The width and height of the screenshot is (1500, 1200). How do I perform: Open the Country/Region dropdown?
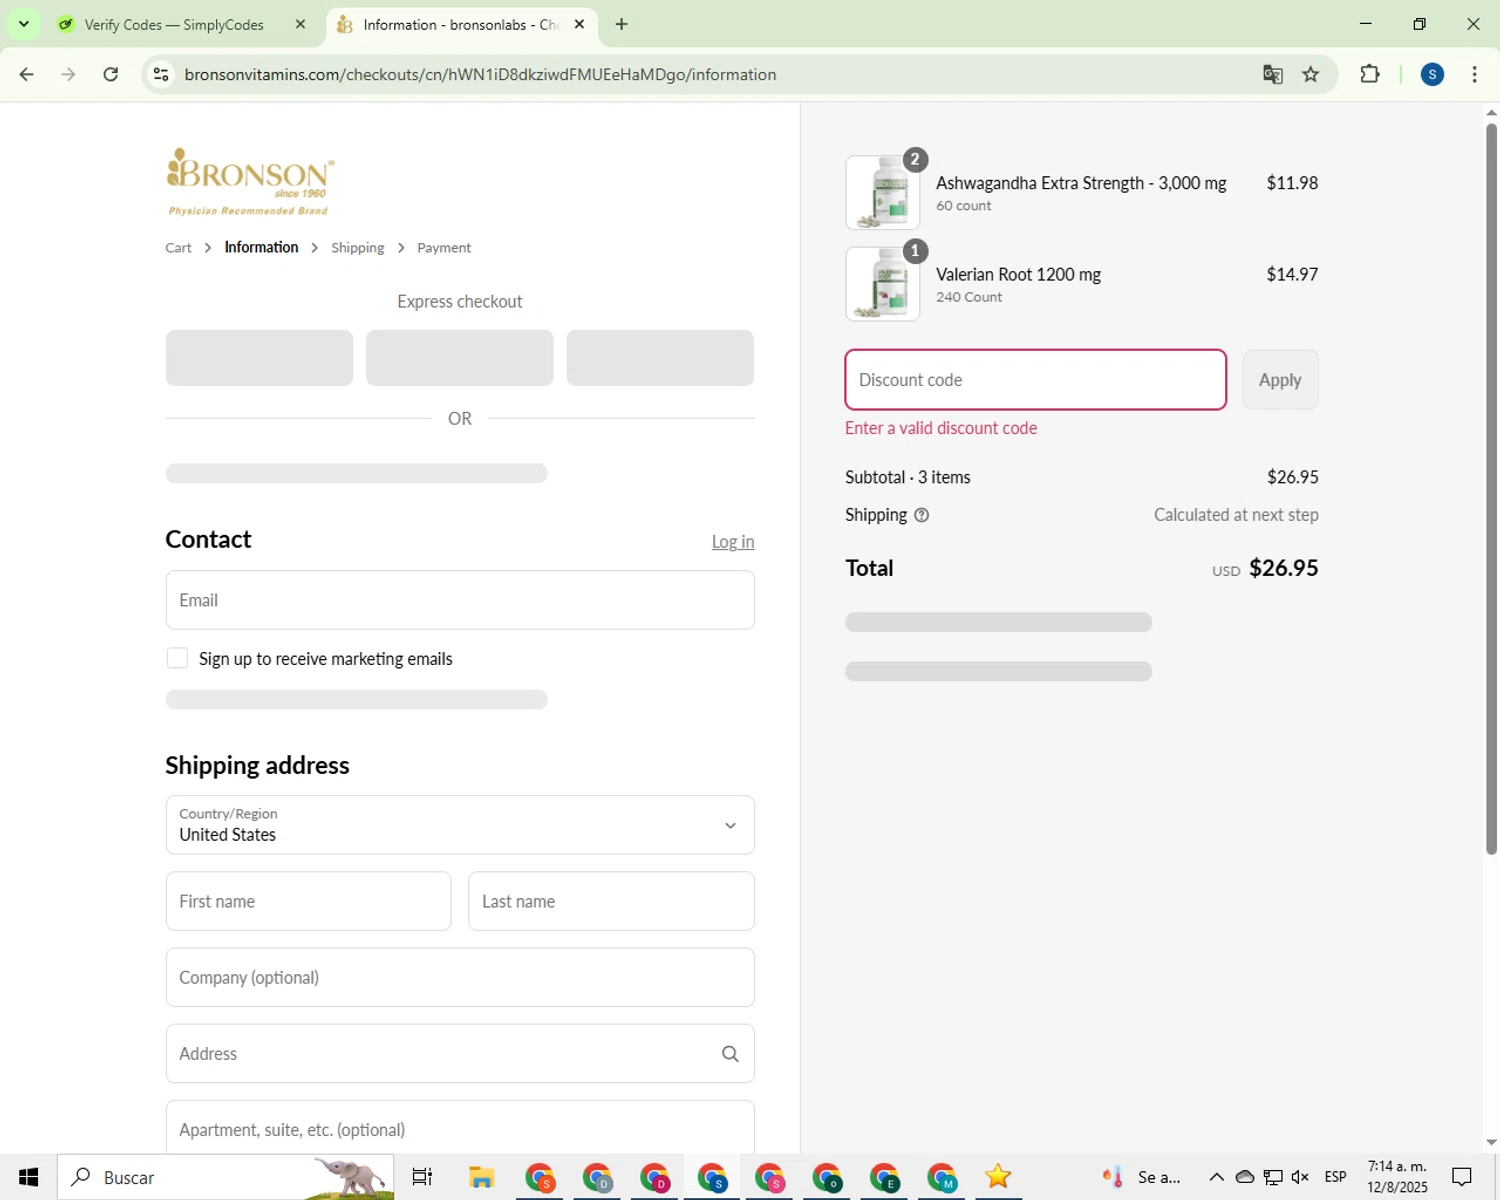[x=460, y=825]
